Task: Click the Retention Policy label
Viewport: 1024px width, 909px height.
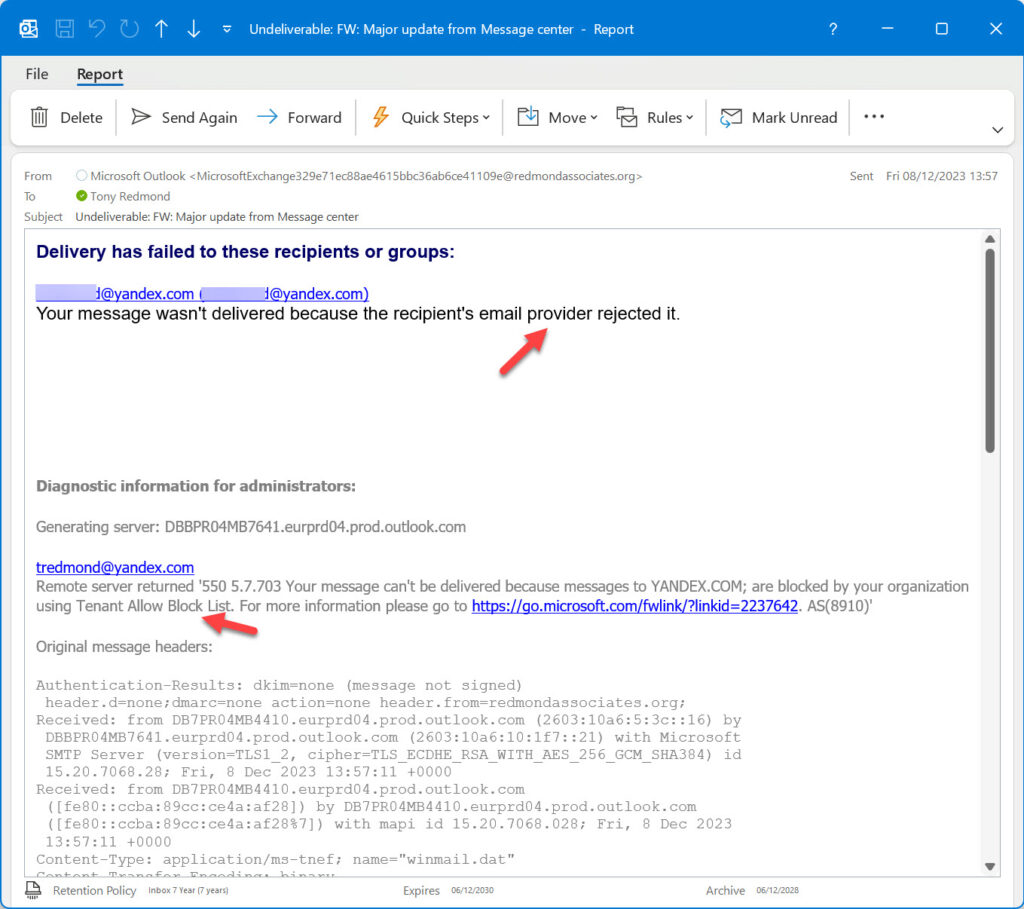Action: pos(95,891)
